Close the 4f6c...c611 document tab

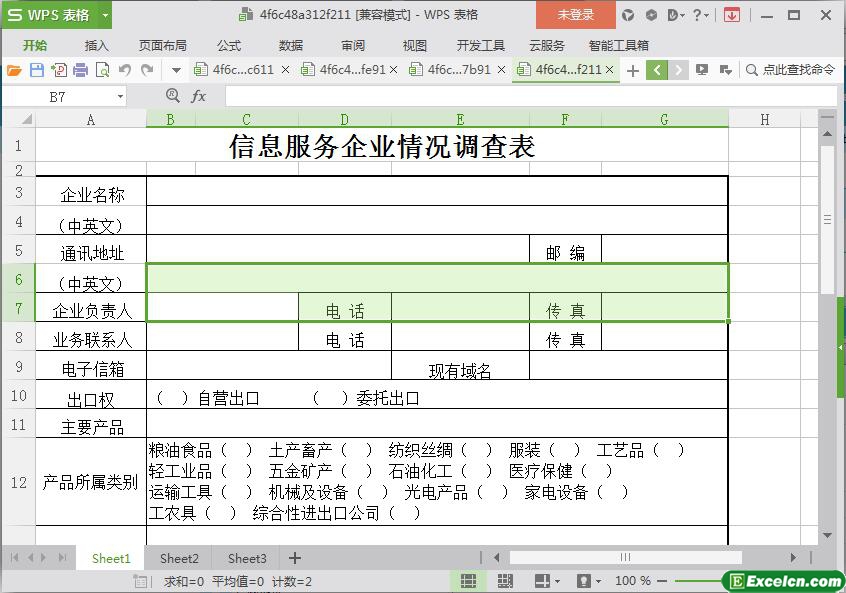click(286, 70)
